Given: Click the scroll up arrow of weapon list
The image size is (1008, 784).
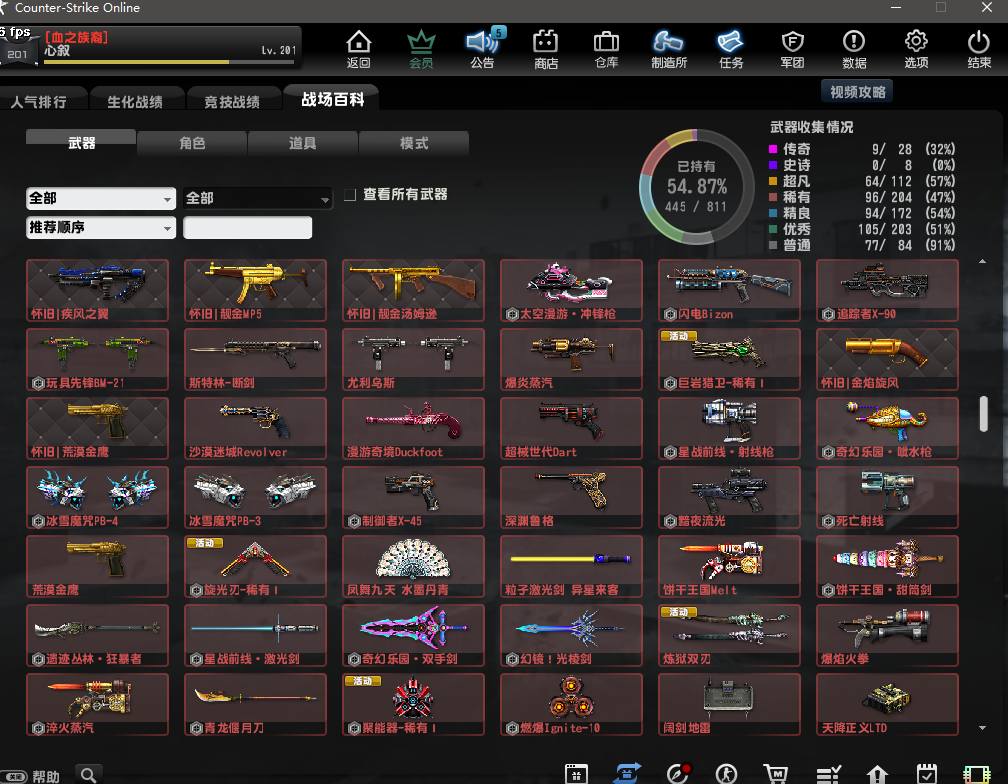Looking at the screenshot, I should click(982, 262).
